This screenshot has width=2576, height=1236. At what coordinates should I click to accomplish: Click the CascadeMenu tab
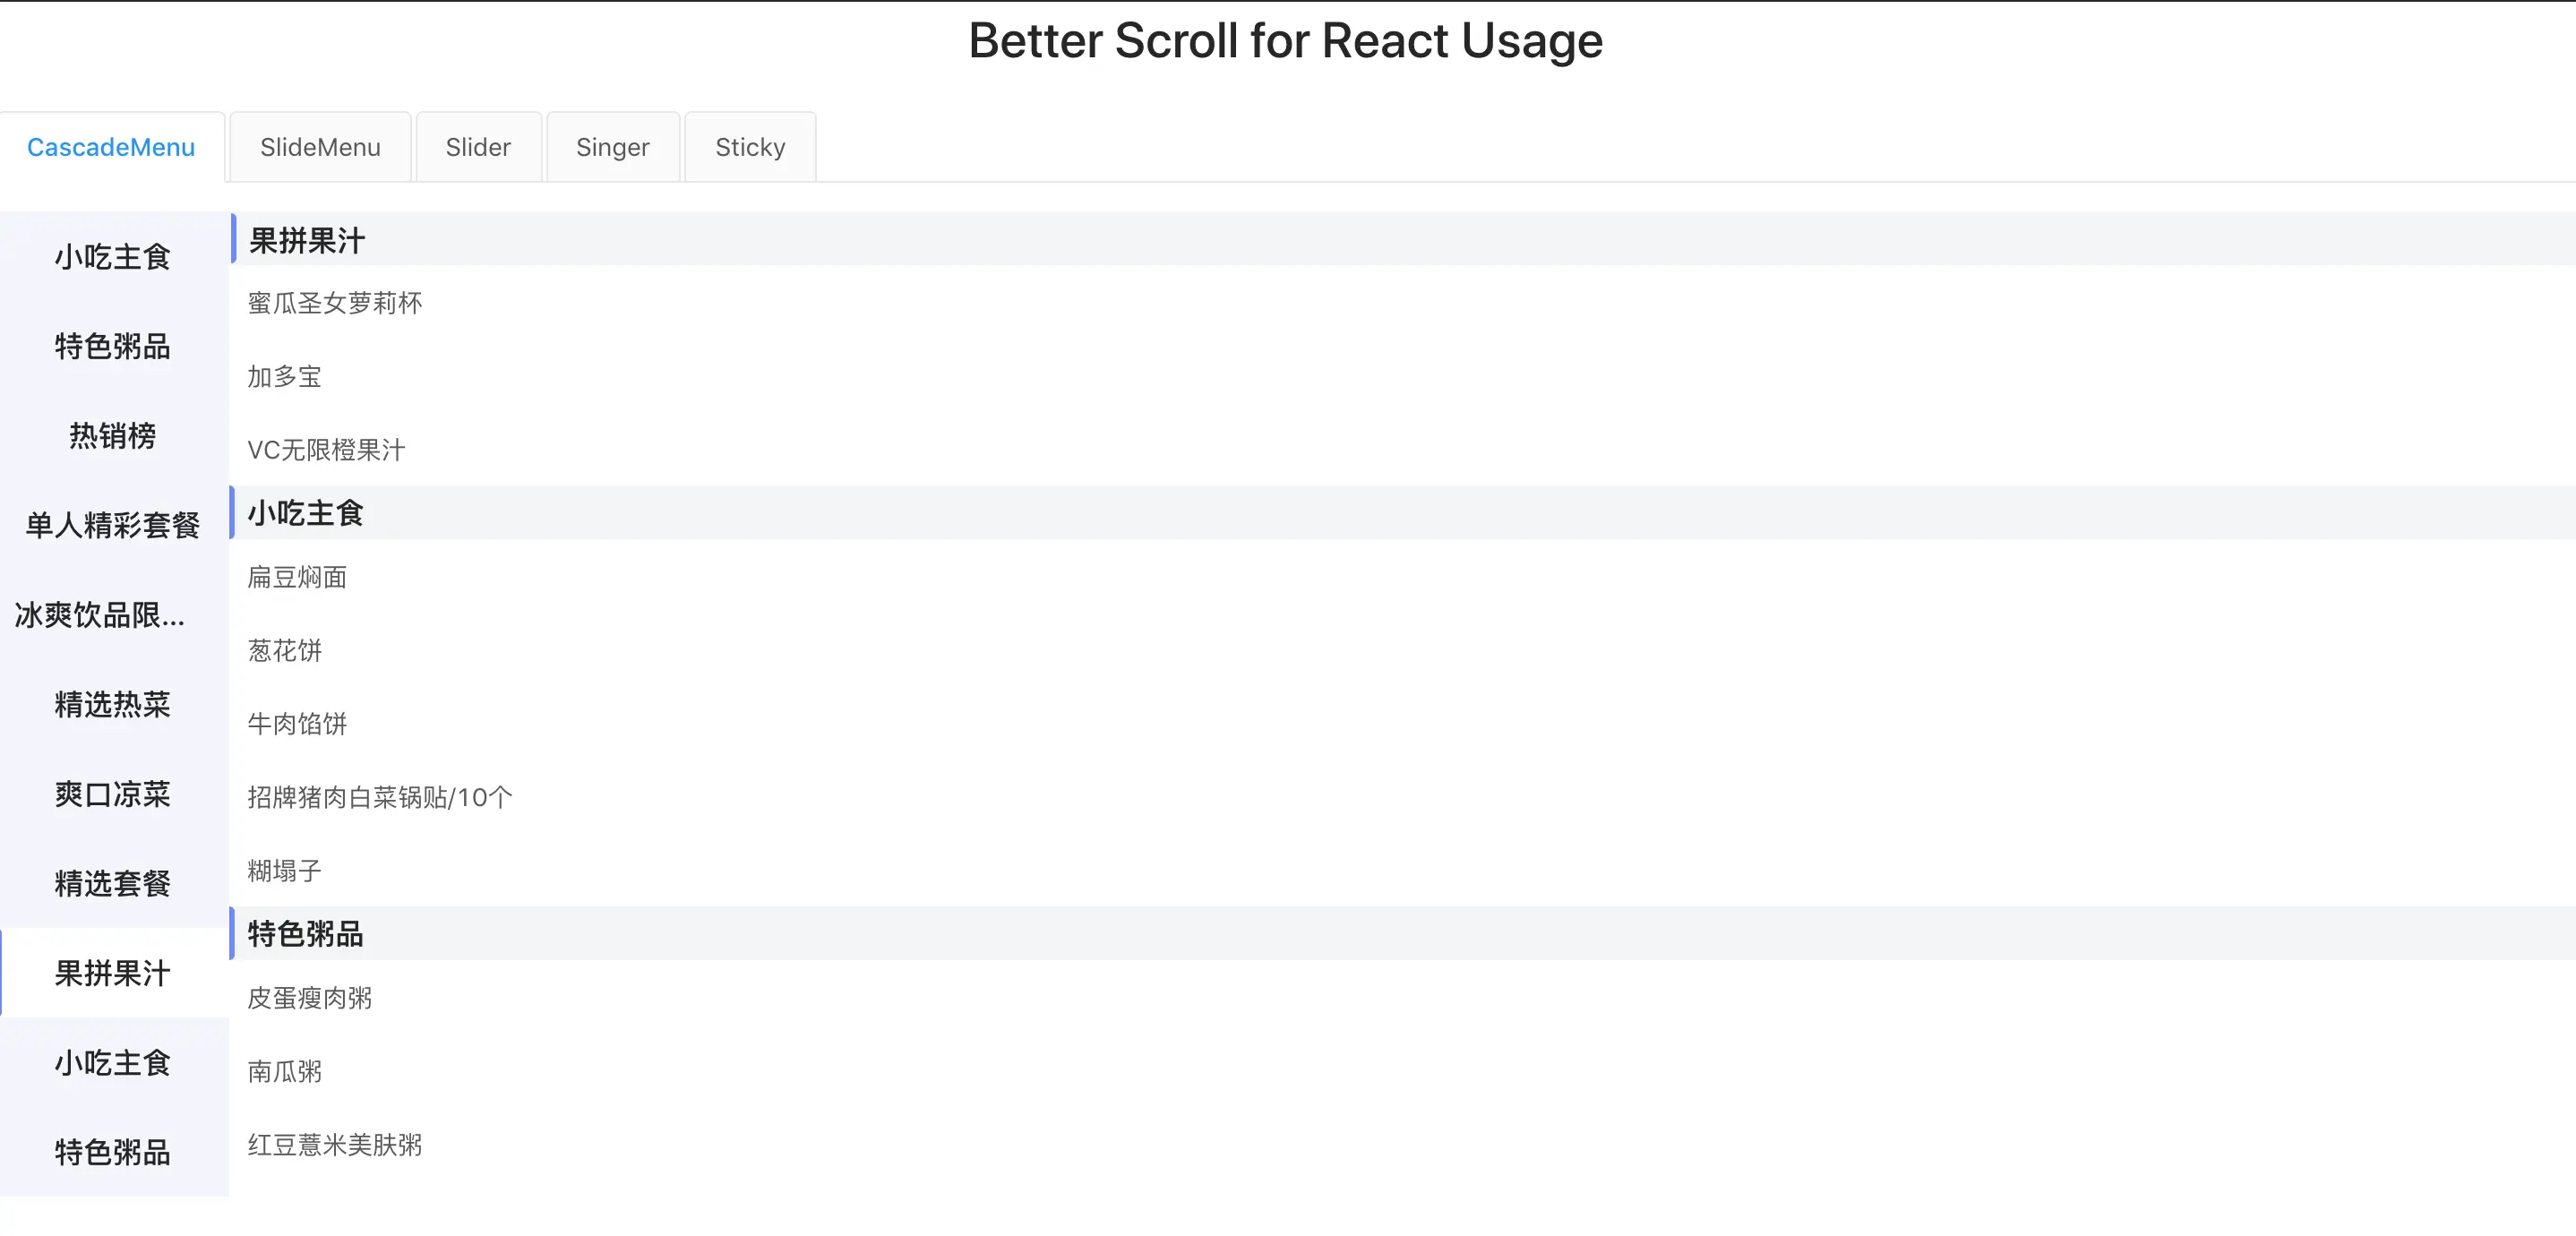pyautogui.click(x=111, y=147)
